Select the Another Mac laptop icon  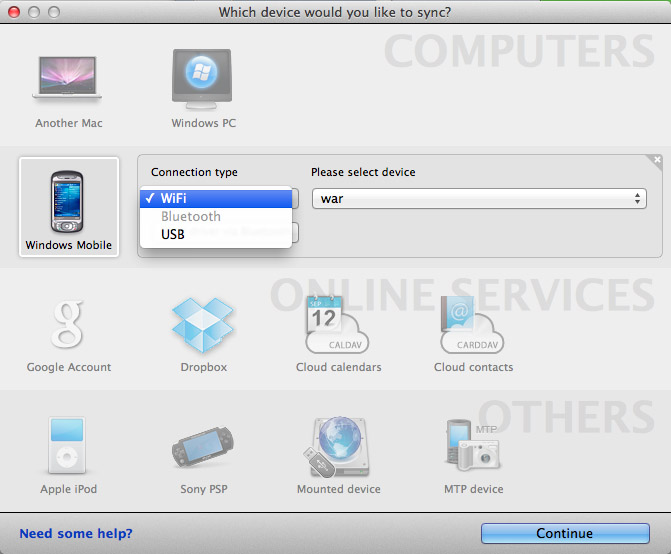click(x=68, y=78)
